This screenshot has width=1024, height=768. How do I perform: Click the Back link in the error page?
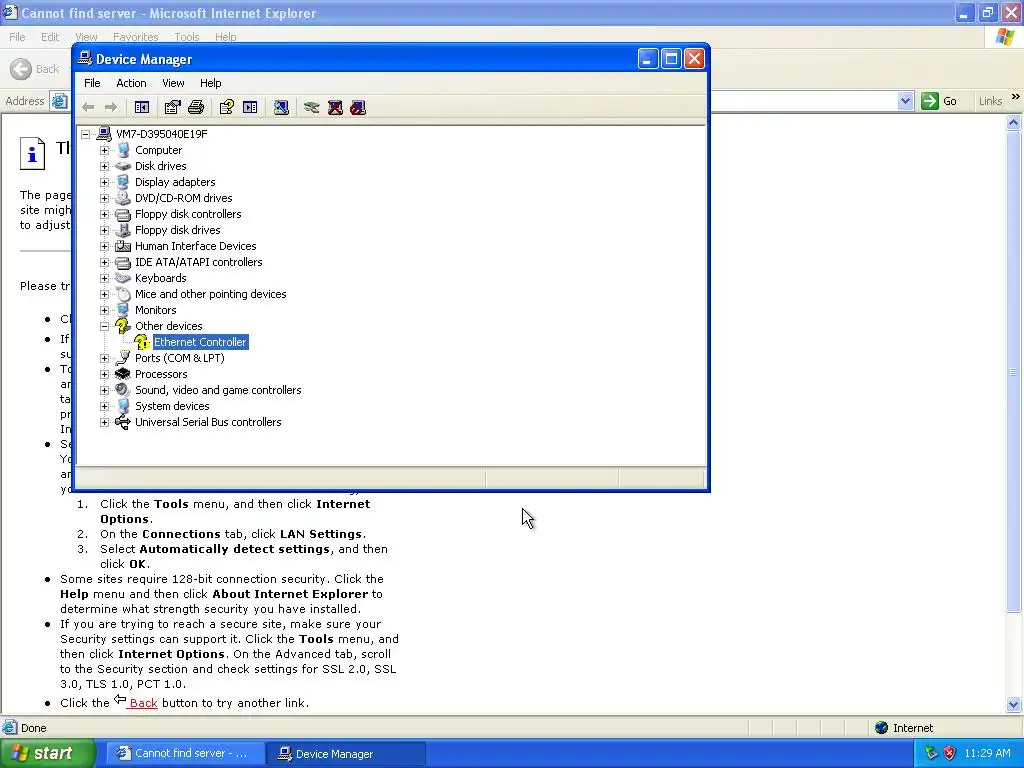[x=143, y=703]
